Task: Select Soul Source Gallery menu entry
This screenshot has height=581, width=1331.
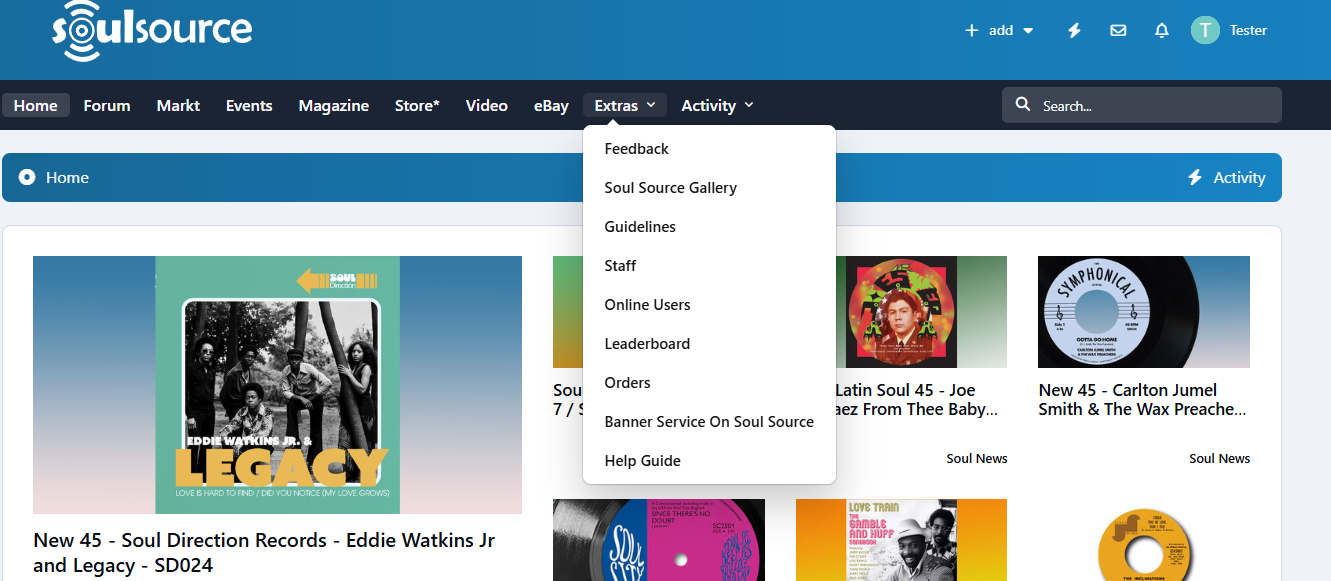Action: 709,188
